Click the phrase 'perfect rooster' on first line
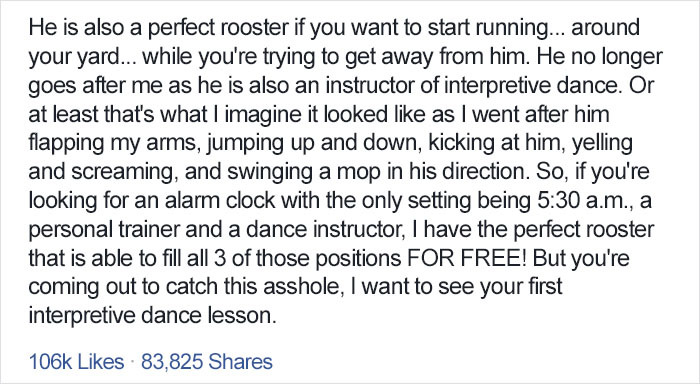This screenshot has width=700, height=384. (218, 27)
